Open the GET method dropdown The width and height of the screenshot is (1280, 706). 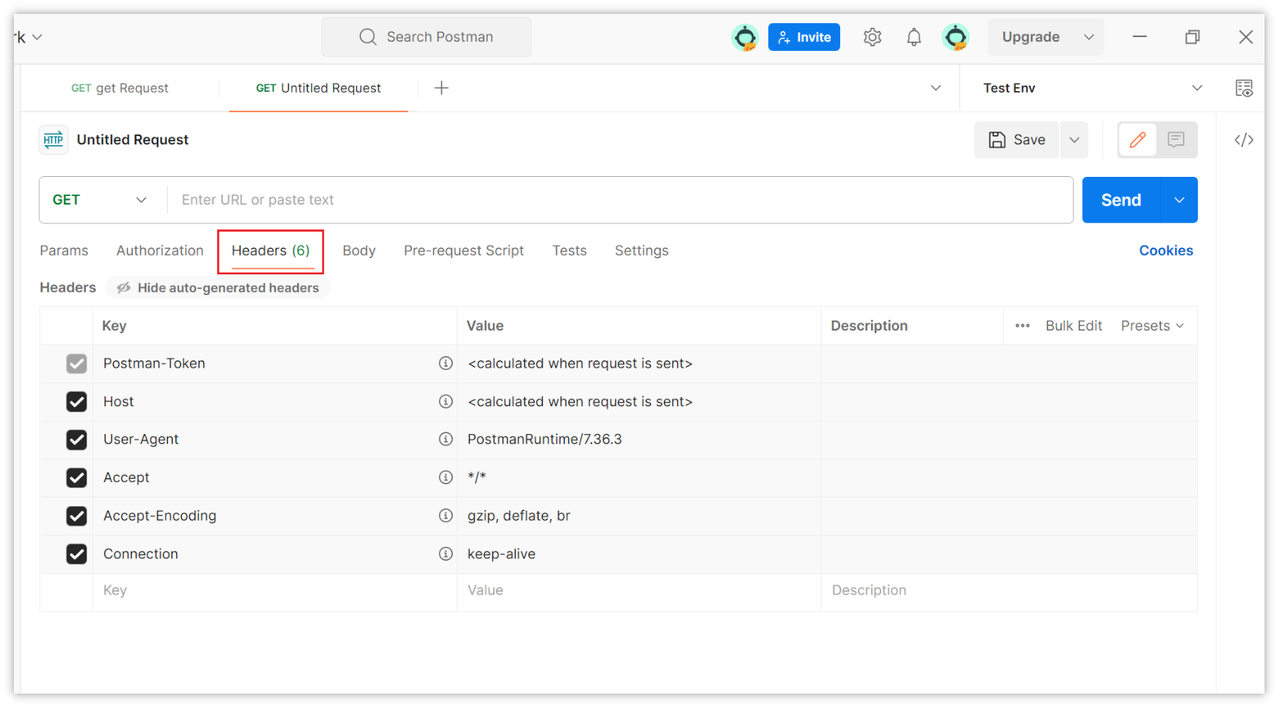tap(98, 200)
